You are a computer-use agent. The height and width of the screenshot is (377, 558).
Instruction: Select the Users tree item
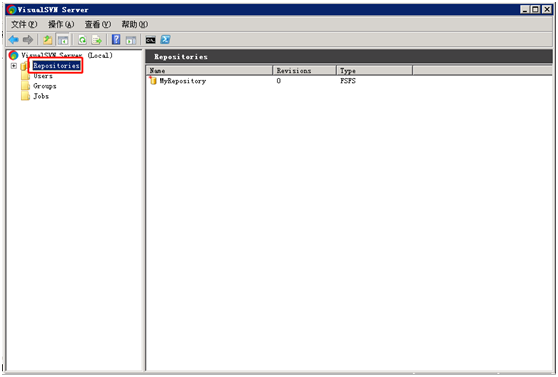pos(43,76)
